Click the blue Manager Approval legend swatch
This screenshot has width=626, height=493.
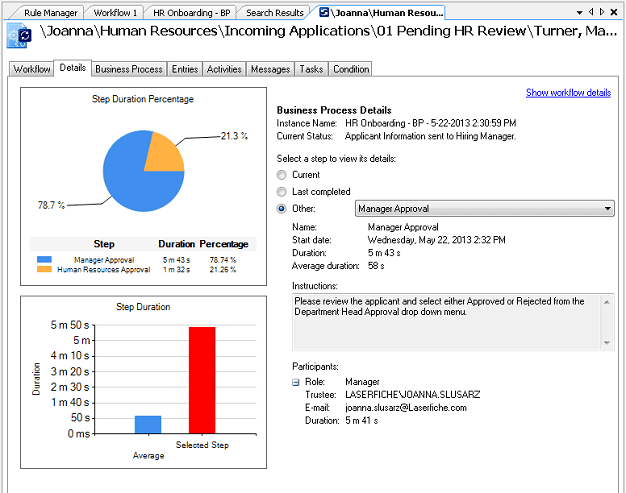[x=44, y=259]
